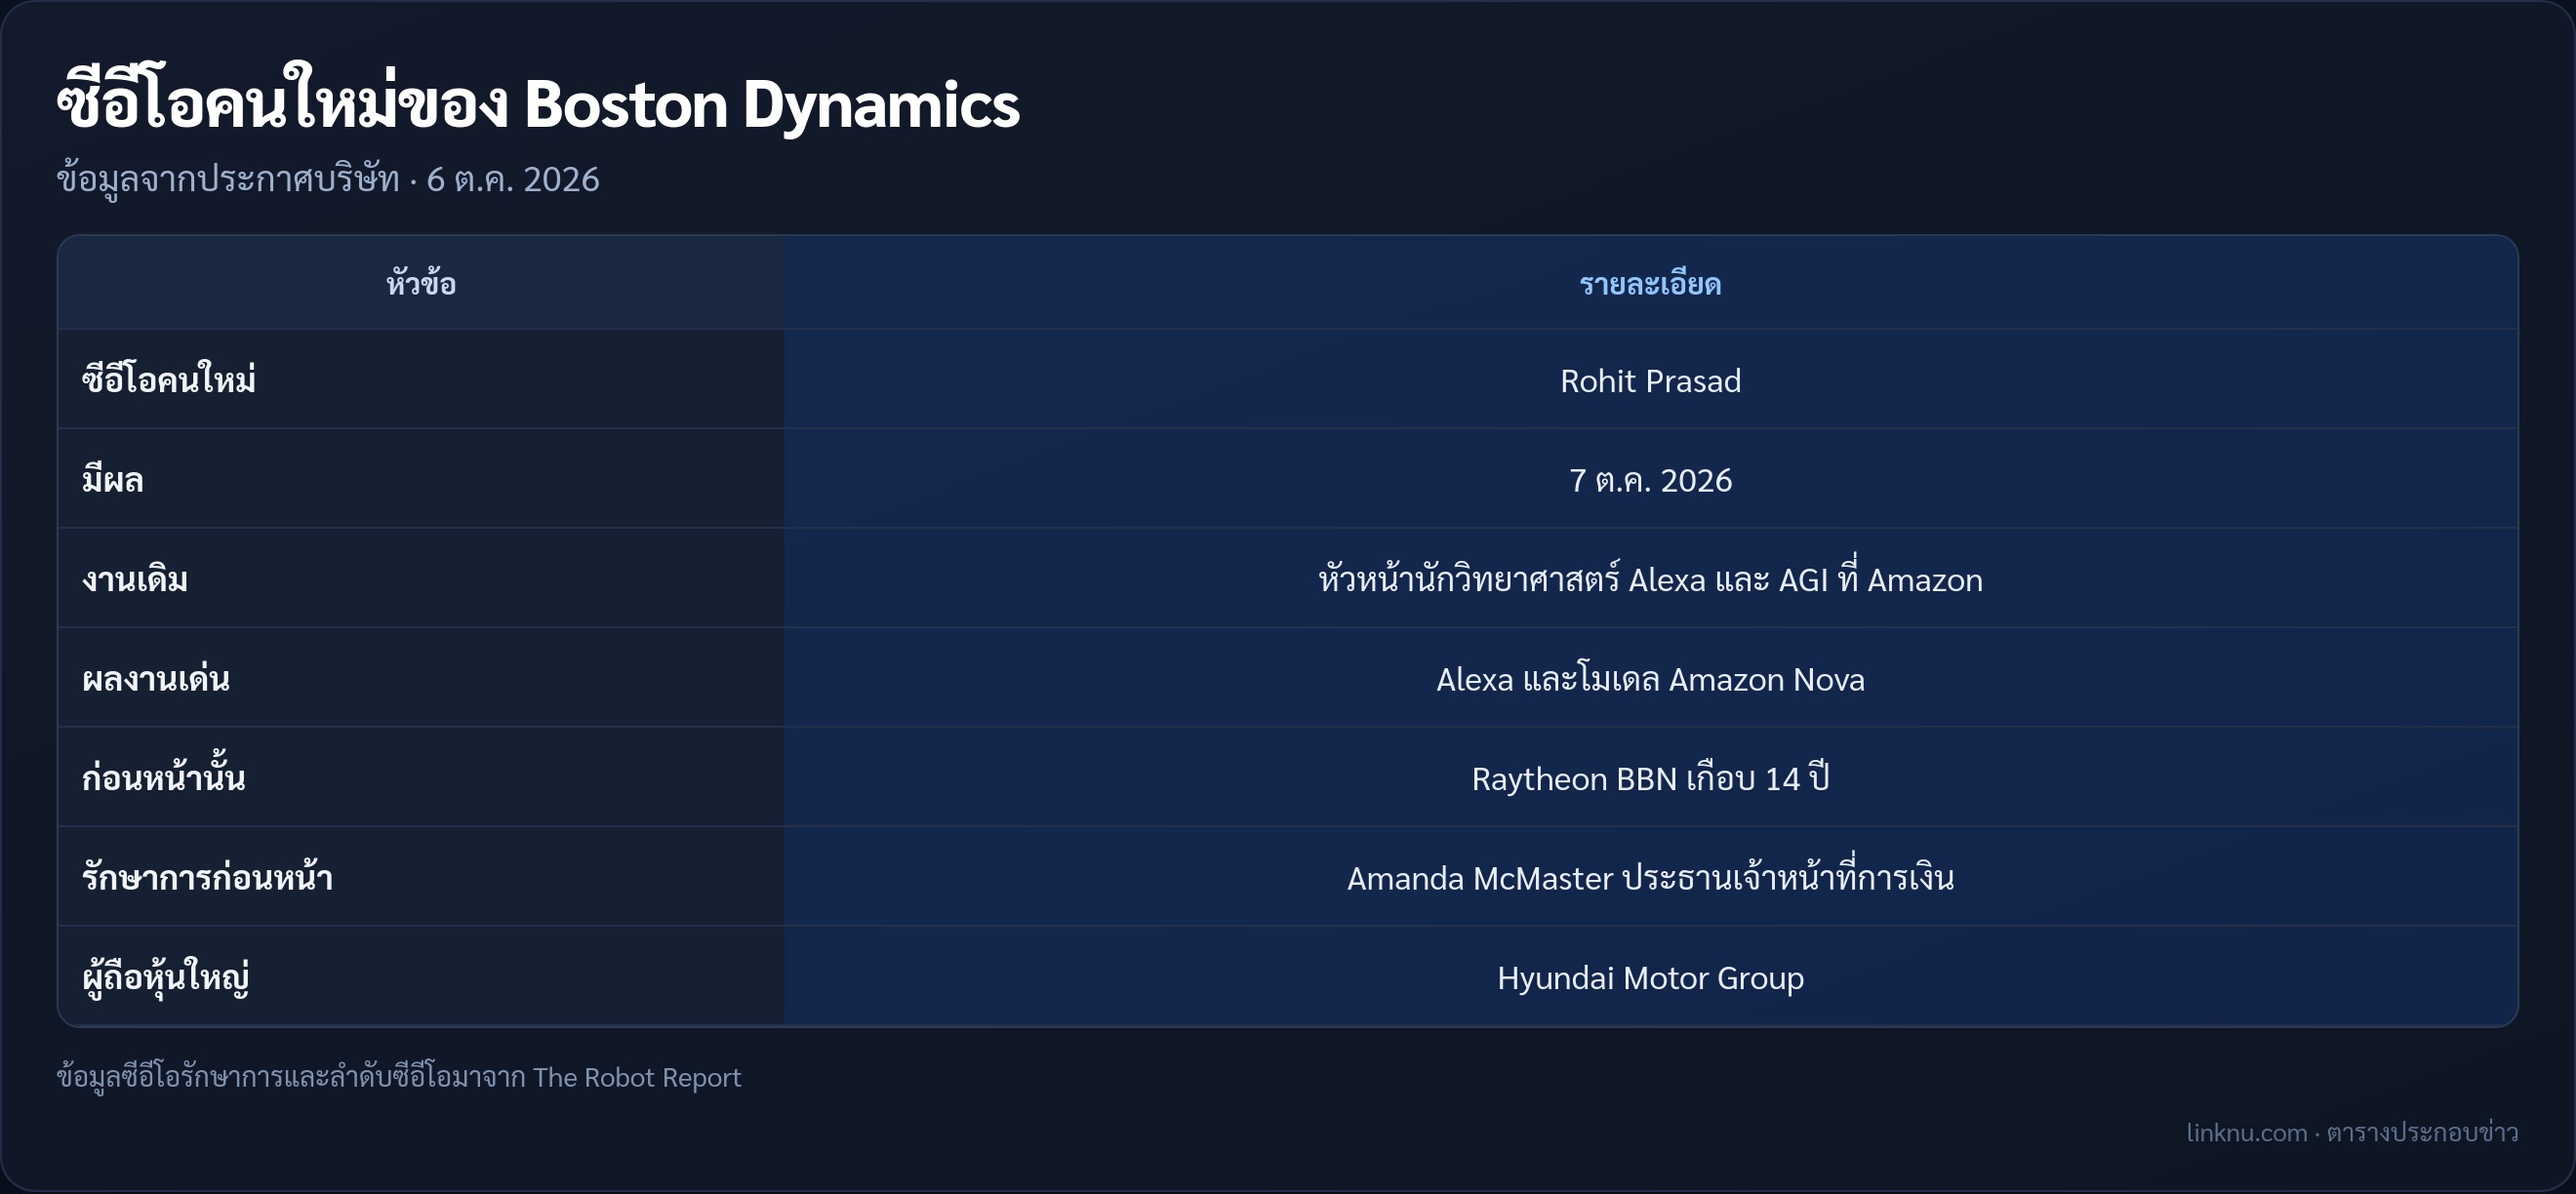Click the subtitle 'ข้อมูลจากประกาศบริษัท · 6 ต.ค. 2026'

(328, 180)
